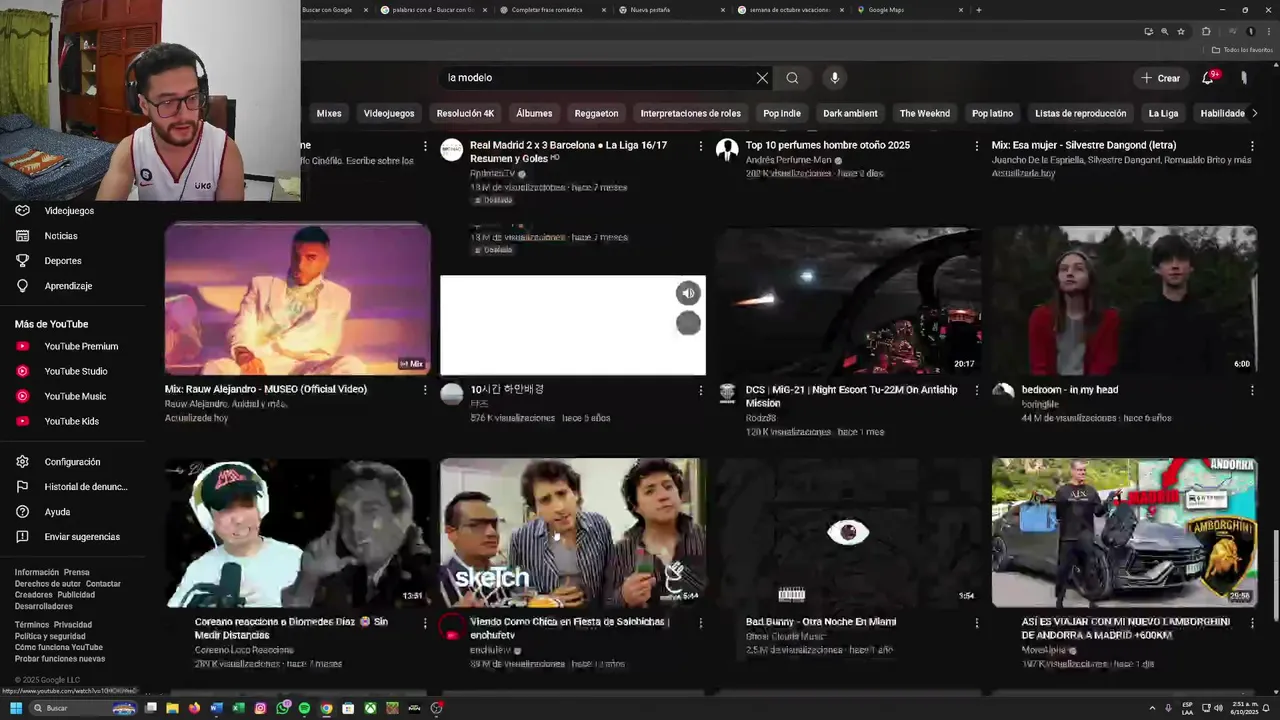Open options menu for Coreano reacciona video

coord(424,623)
